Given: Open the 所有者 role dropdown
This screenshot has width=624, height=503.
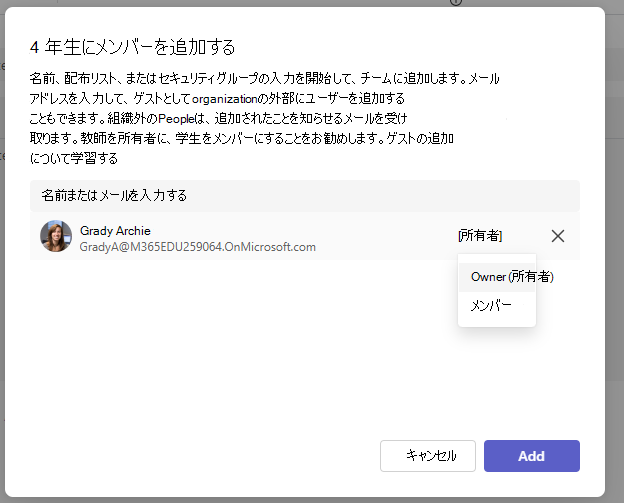Looking at the screenshot, I should click(480, 236).
